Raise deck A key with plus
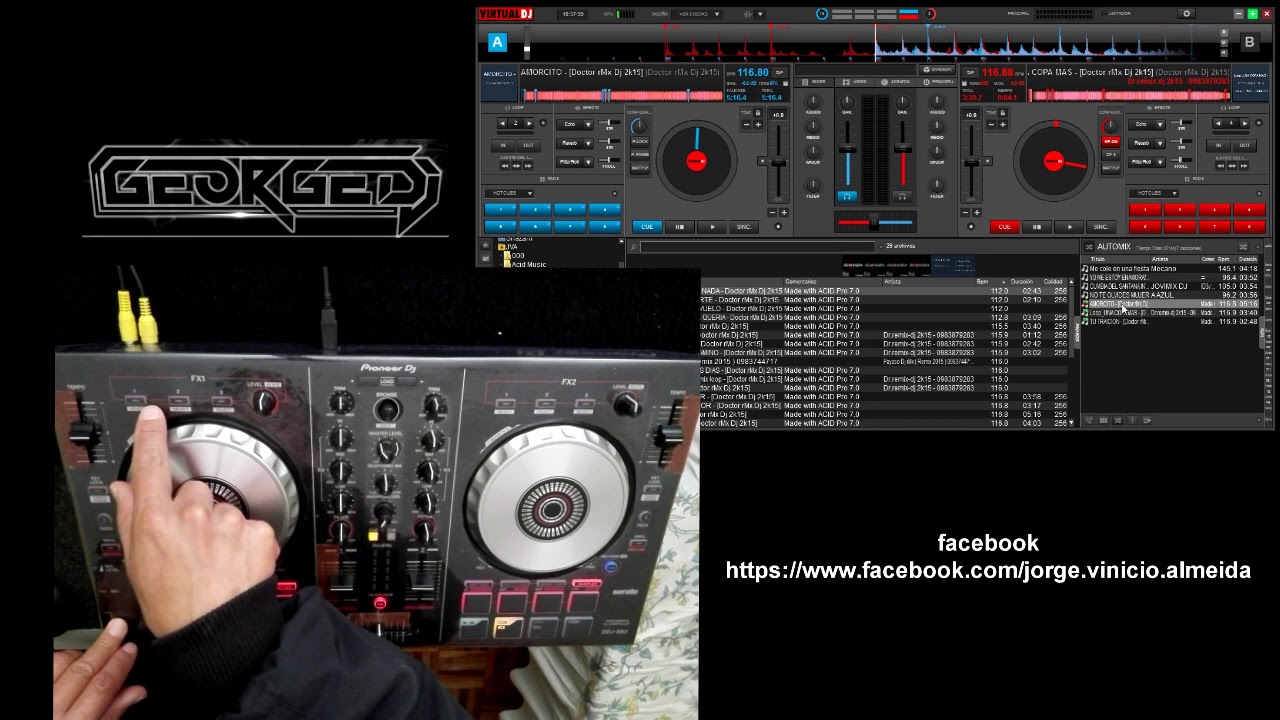Viewport: 1280px width, 720px height. [x=758, y=125]
